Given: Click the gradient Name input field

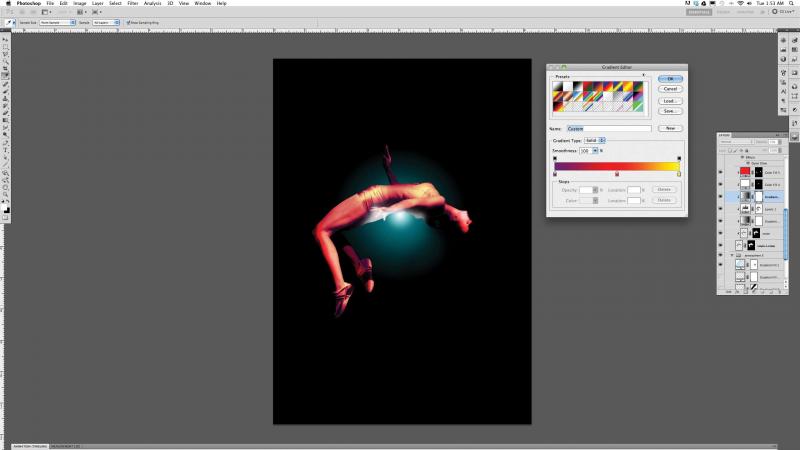Looking at the screenshot, I should coord(608,128).
